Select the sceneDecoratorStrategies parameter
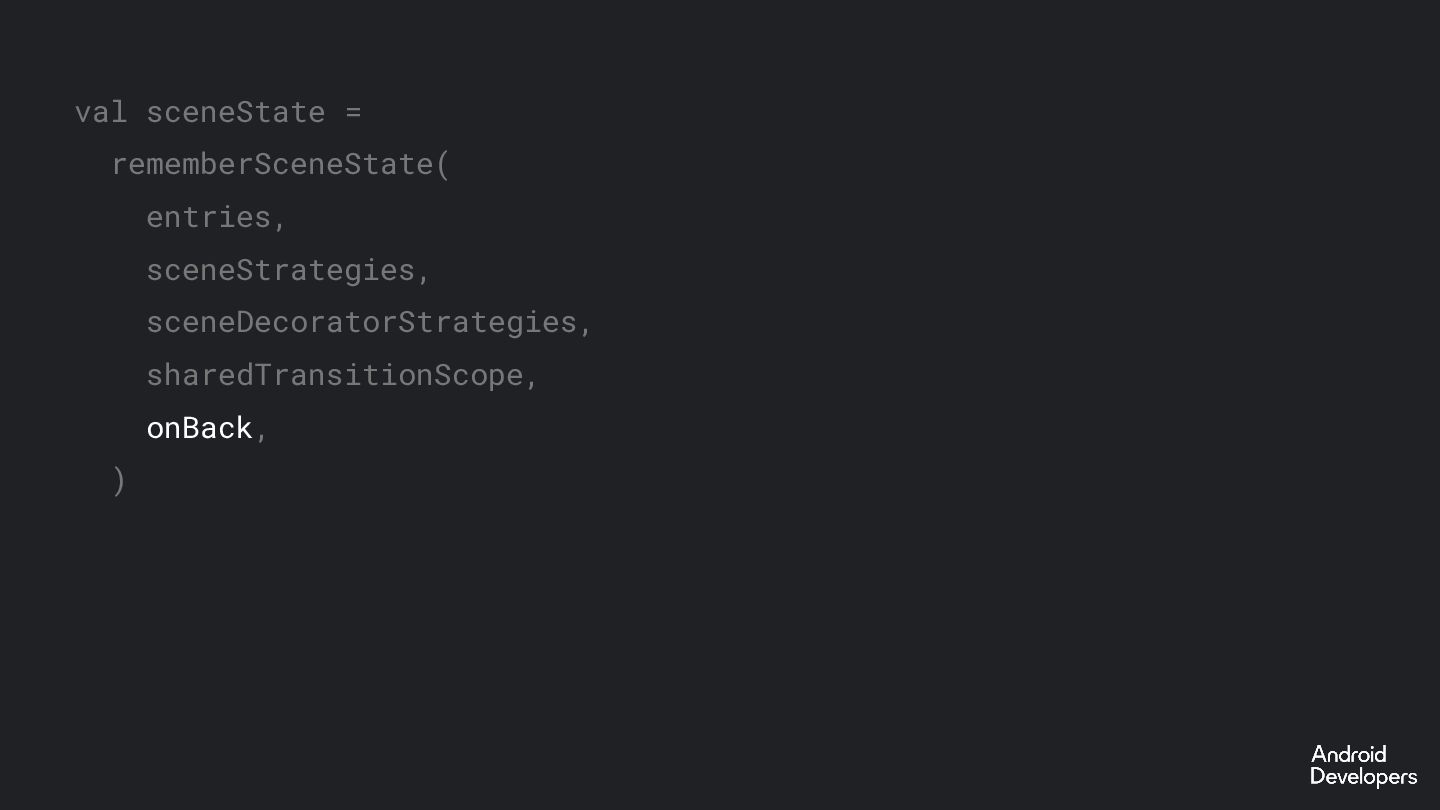Viewport: 1440px width, 810px height. (362, 322)
